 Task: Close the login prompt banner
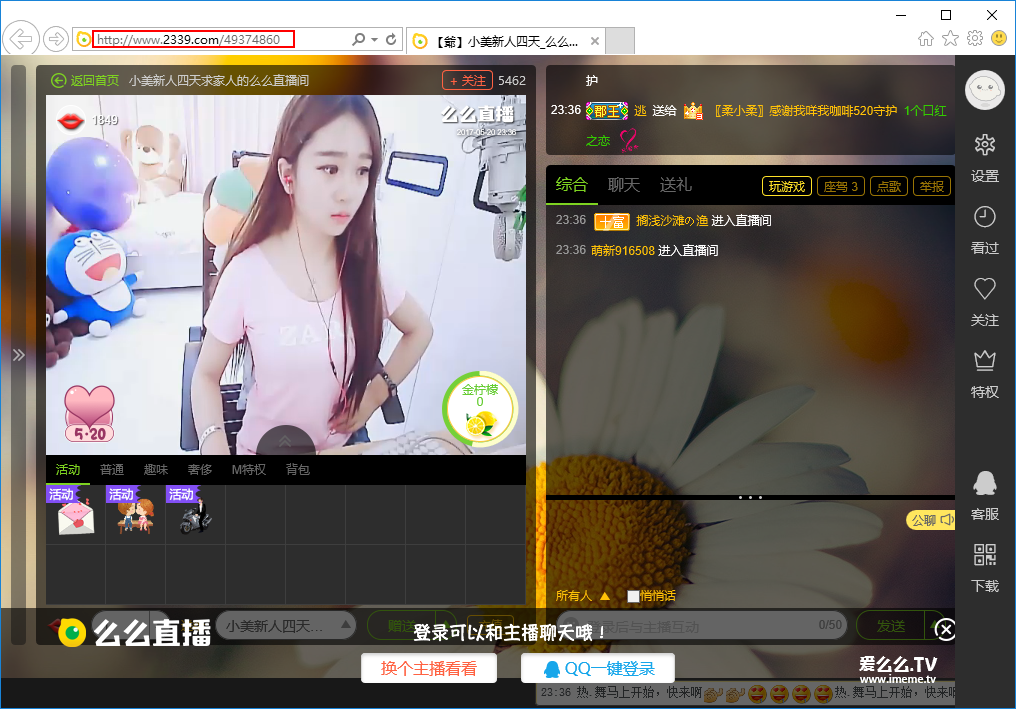point(945,629)
